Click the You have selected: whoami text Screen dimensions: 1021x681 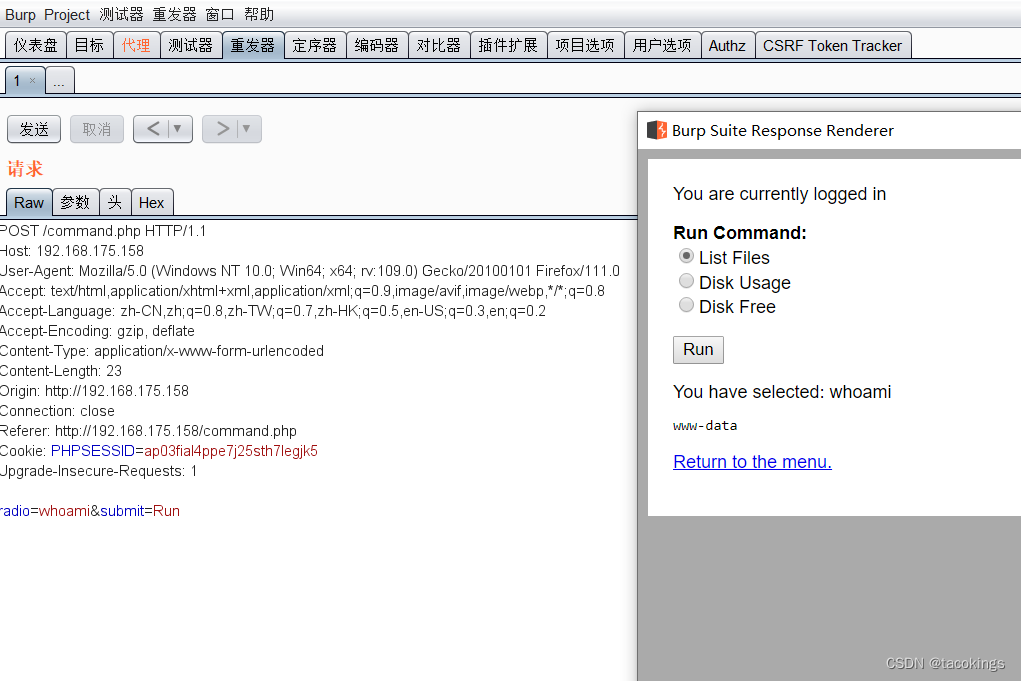pos(782,392)
